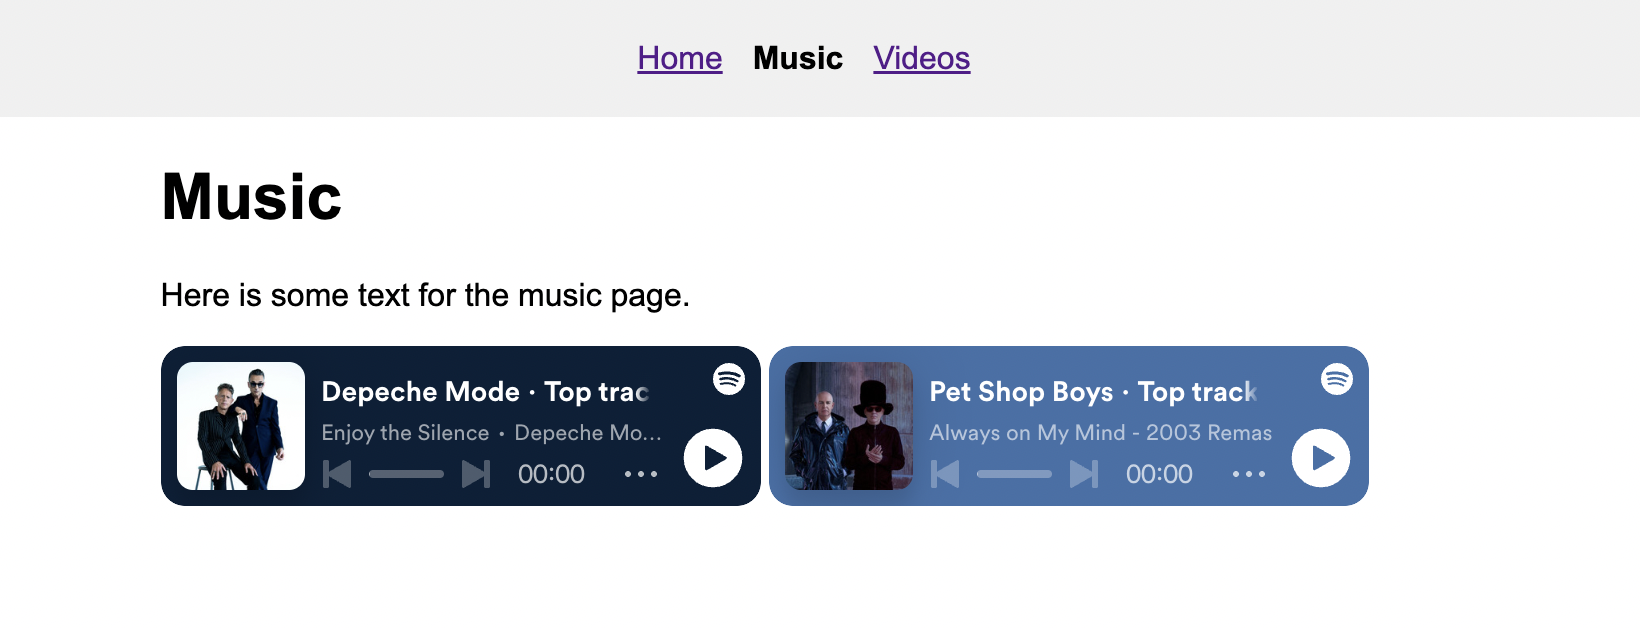The height and width of the screenshot is (628, 1640).
Task: Open Spotify logo on Depeche Mode embed
Action: [729, 379]
